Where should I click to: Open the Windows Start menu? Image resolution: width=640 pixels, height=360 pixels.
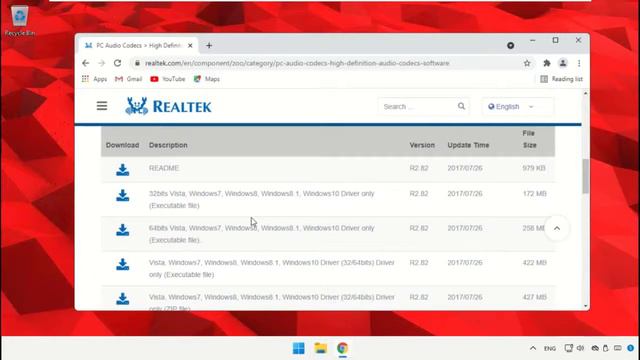(x=298, y=348)
